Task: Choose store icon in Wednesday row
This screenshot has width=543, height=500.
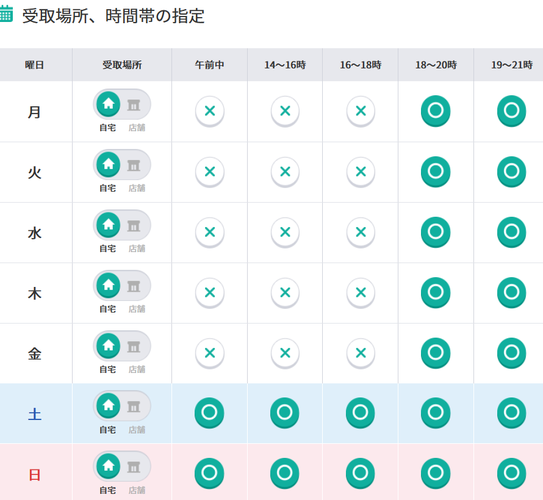Action: [134, 226]
